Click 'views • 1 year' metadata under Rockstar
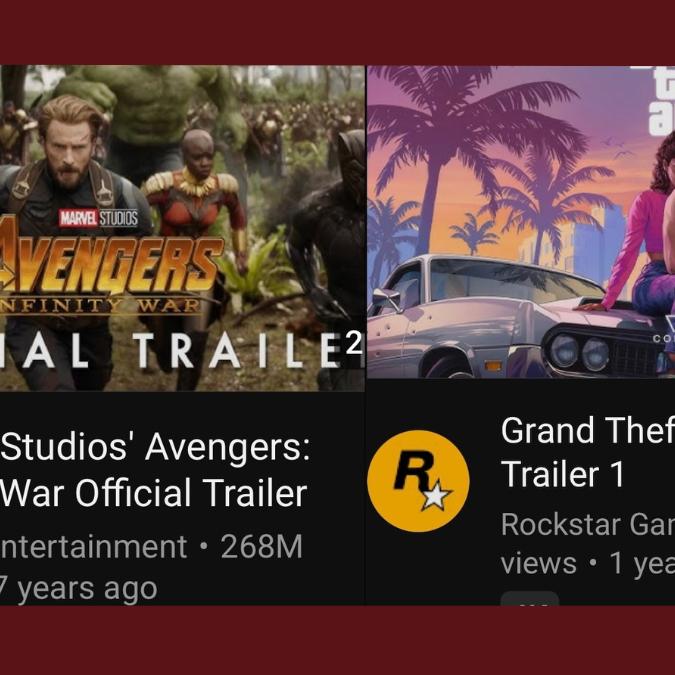The width and height of the screenshot is (675, 675). coord(588,563)
